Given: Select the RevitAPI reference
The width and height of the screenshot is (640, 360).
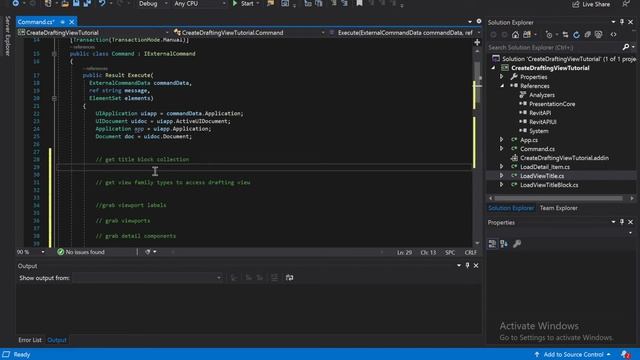Looking at the screenshot, I should click(540, 113).
